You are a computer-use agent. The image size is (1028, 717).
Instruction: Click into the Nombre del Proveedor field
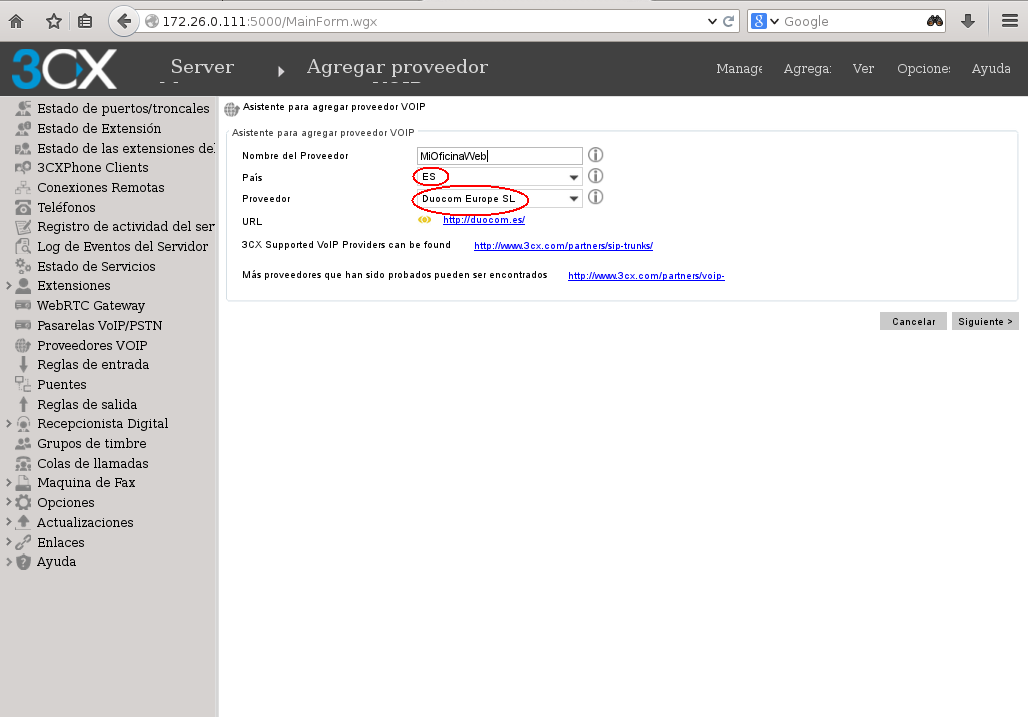[500, 156]
